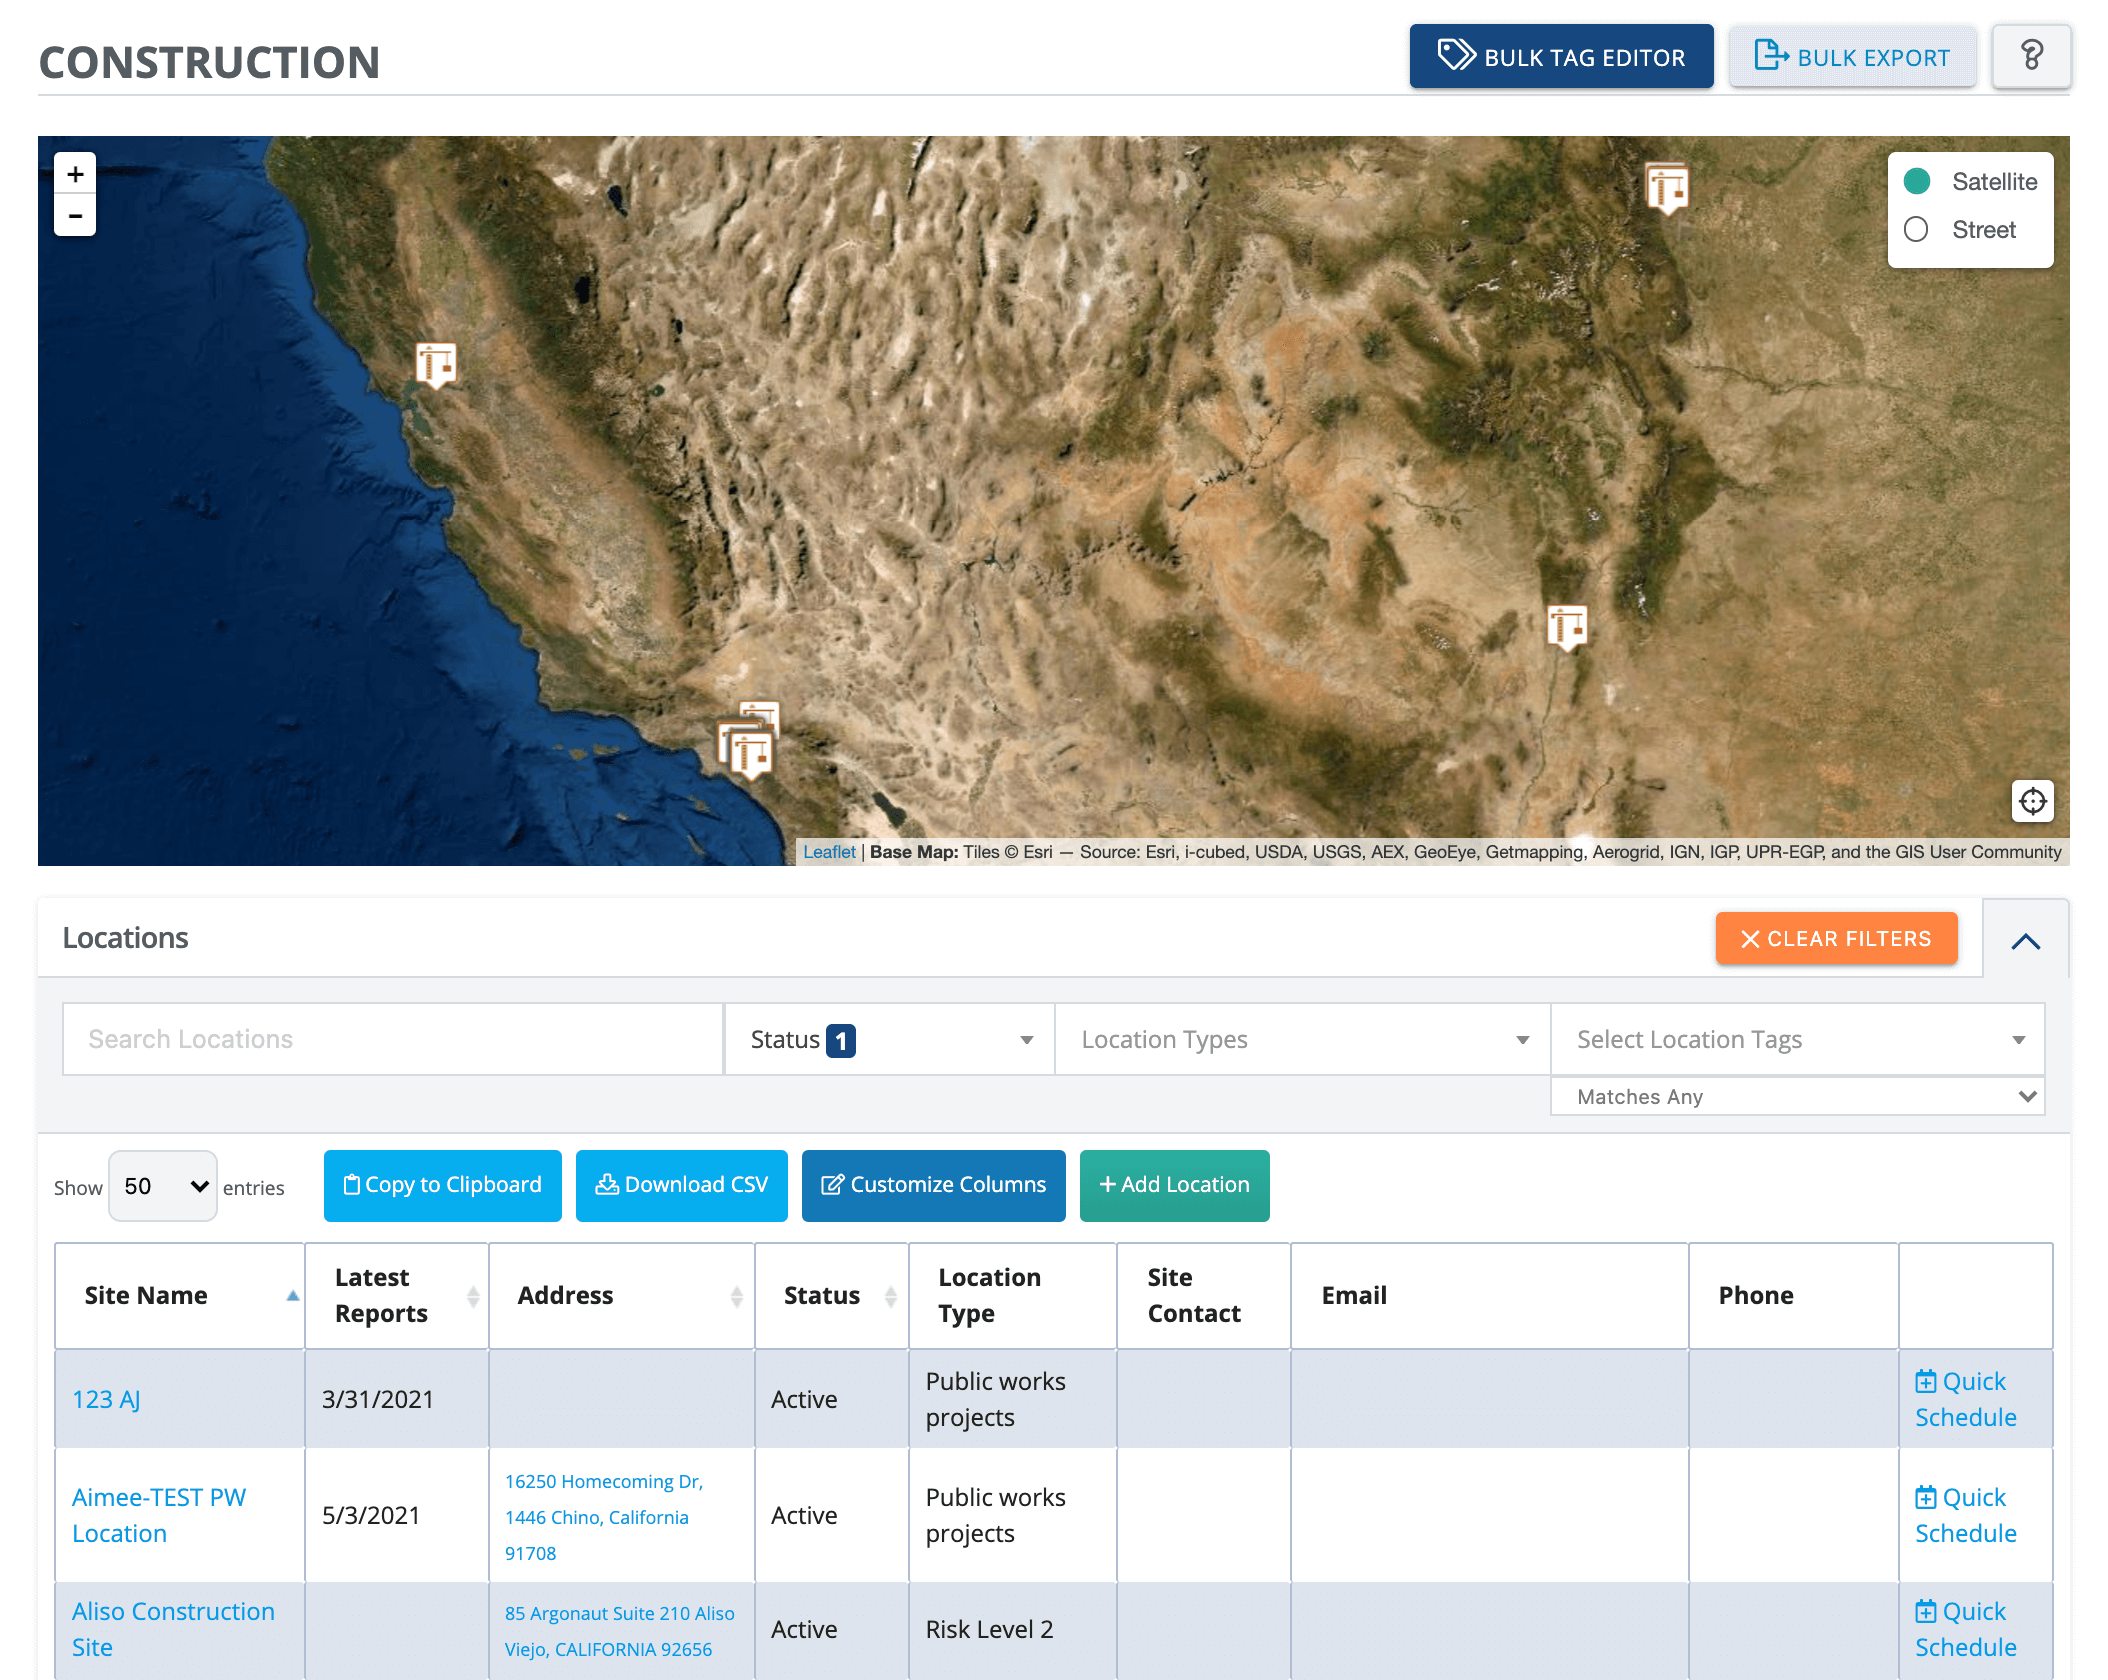Image resolution: width=2108 pixels, height=1680 pixels.
Task: Zoom in on the map
Action: (75, 174)
